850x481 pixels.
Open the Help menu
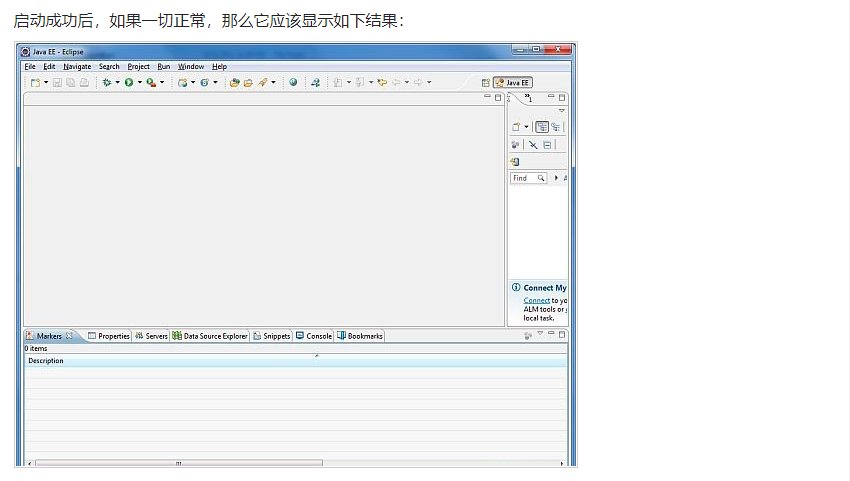[x=219, y=67]
